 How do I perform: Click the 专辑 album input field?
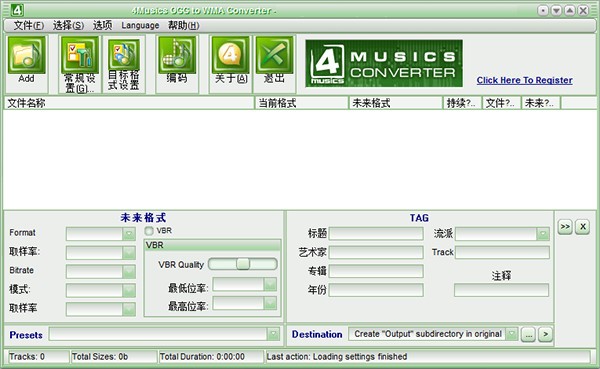click(376, 271)
